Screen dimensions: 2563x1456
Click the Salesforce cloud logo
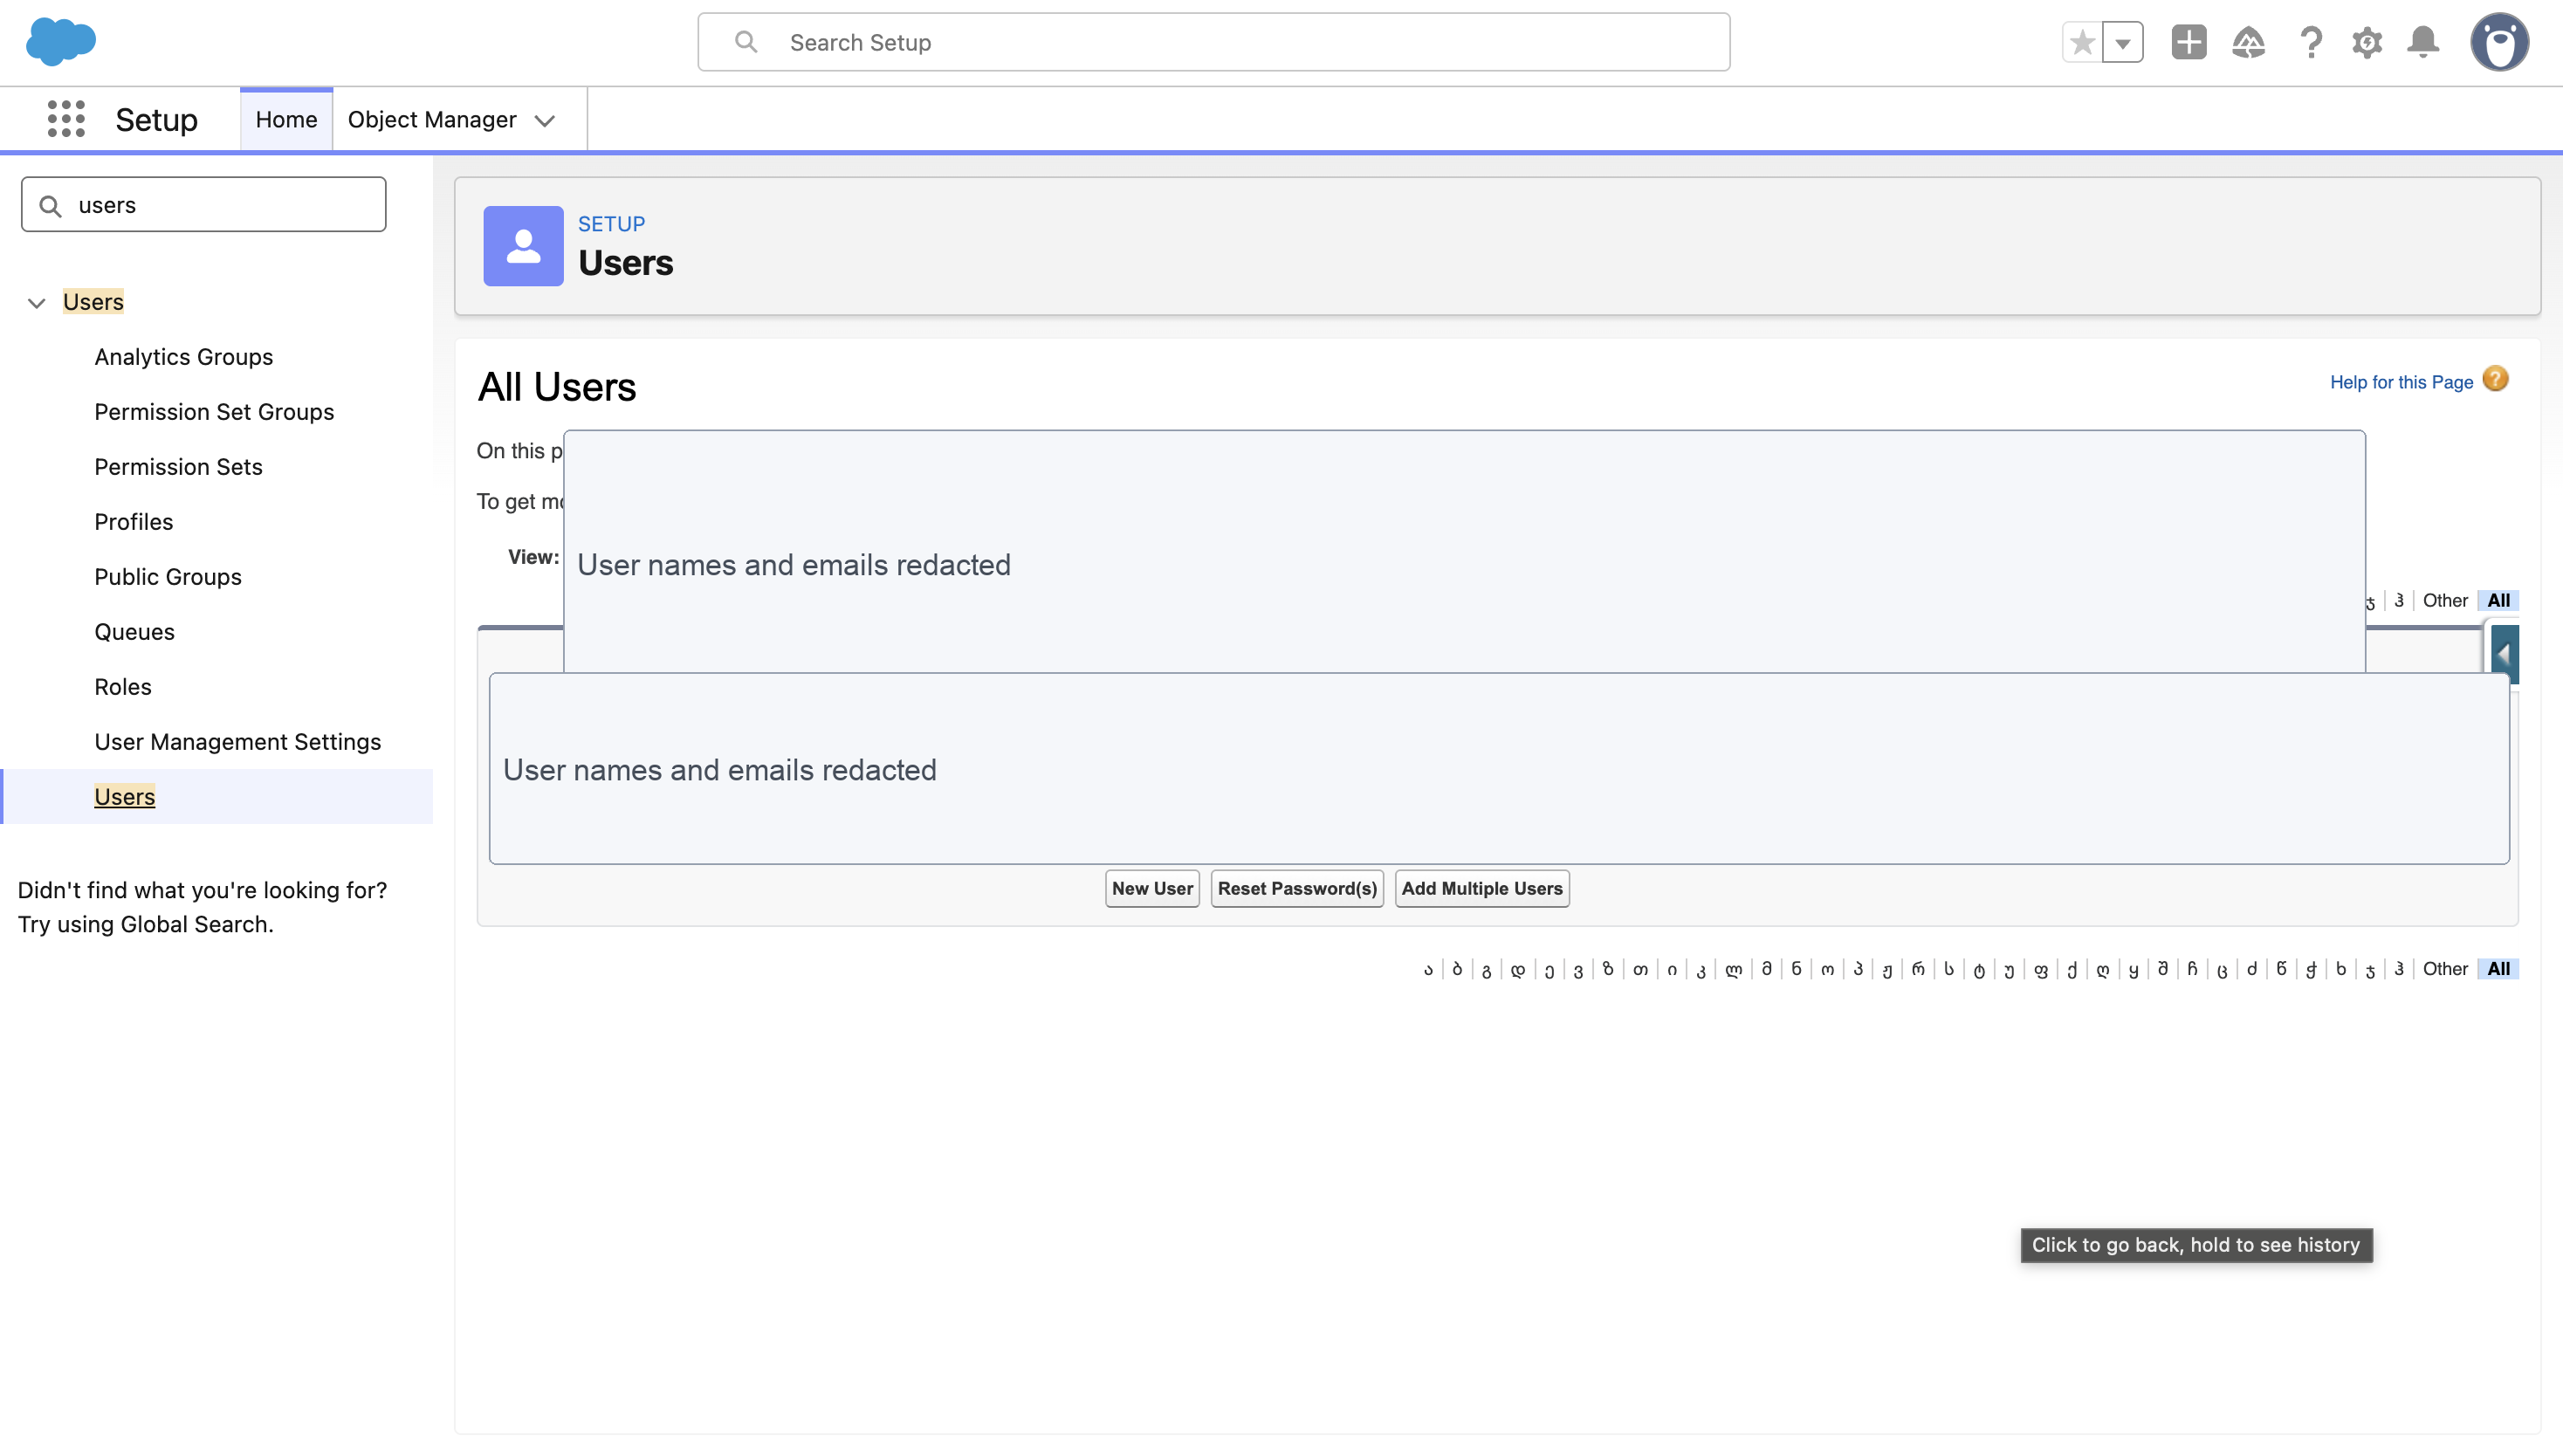[61, 42]
